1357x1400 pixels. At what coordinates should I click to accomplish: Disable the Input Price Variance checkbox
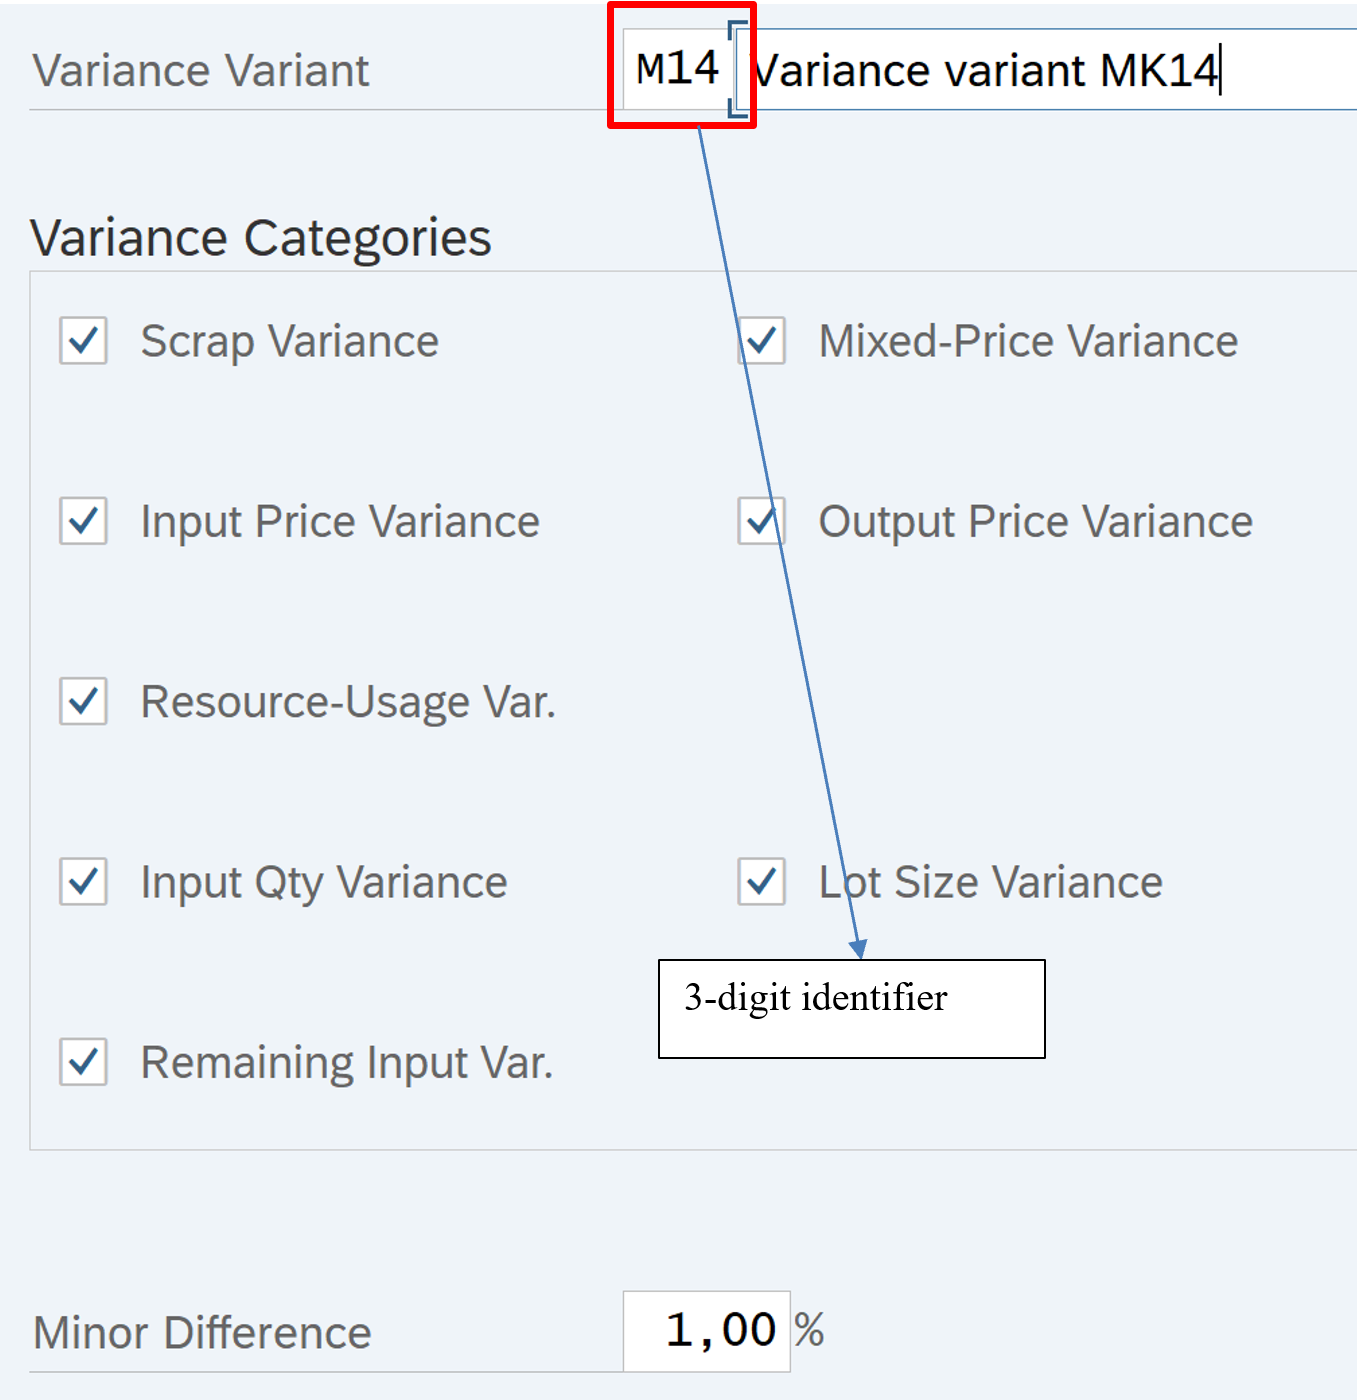(83, 521)
